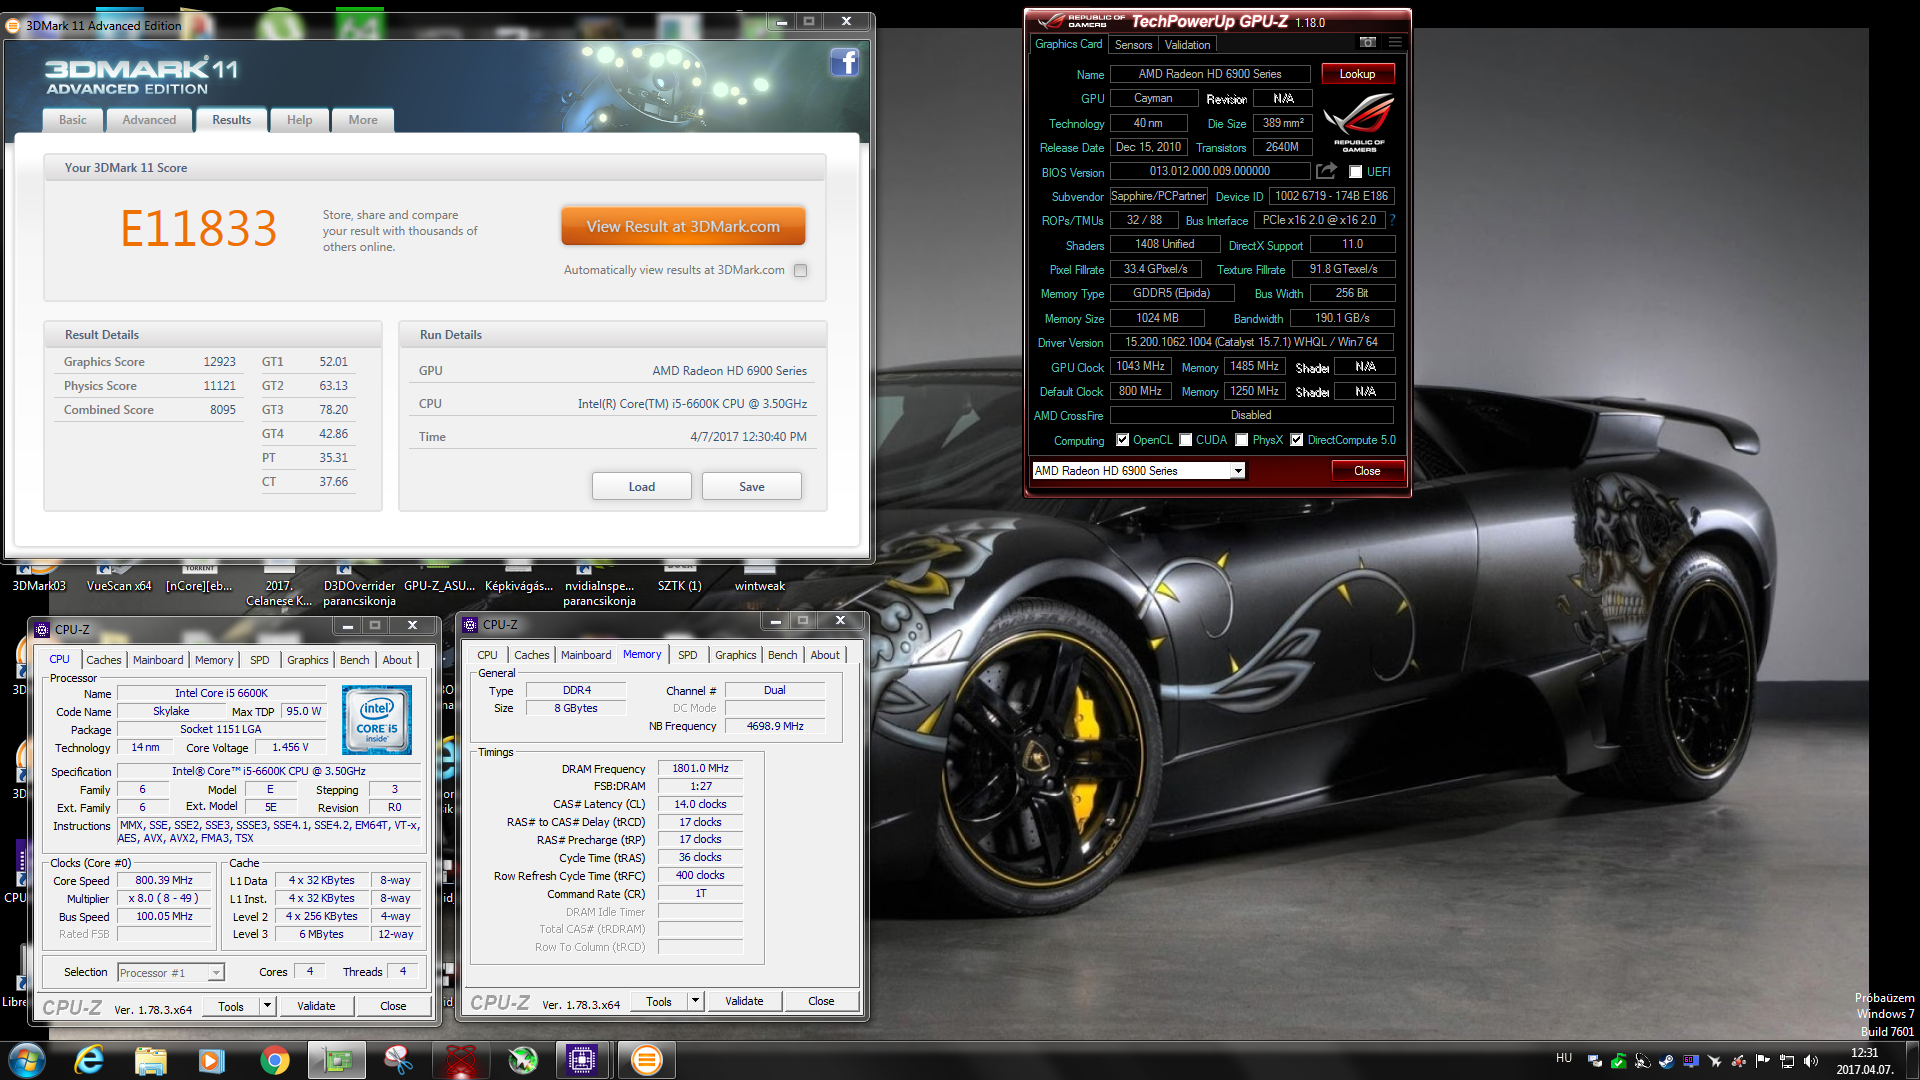1920x1080 pixels.
Task: Select Mainboard tab in left CPU-Z window
Action: click(x=158, y=660)
